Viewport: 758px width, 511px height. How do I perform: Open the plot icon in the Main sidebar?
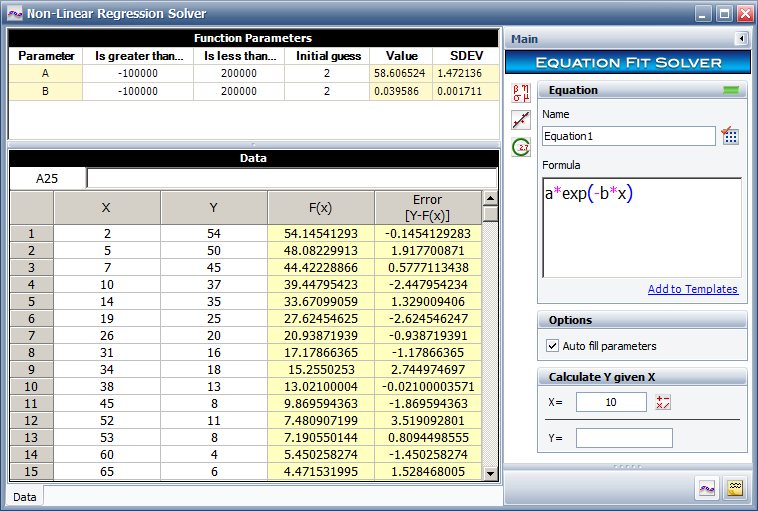point(521,120)
